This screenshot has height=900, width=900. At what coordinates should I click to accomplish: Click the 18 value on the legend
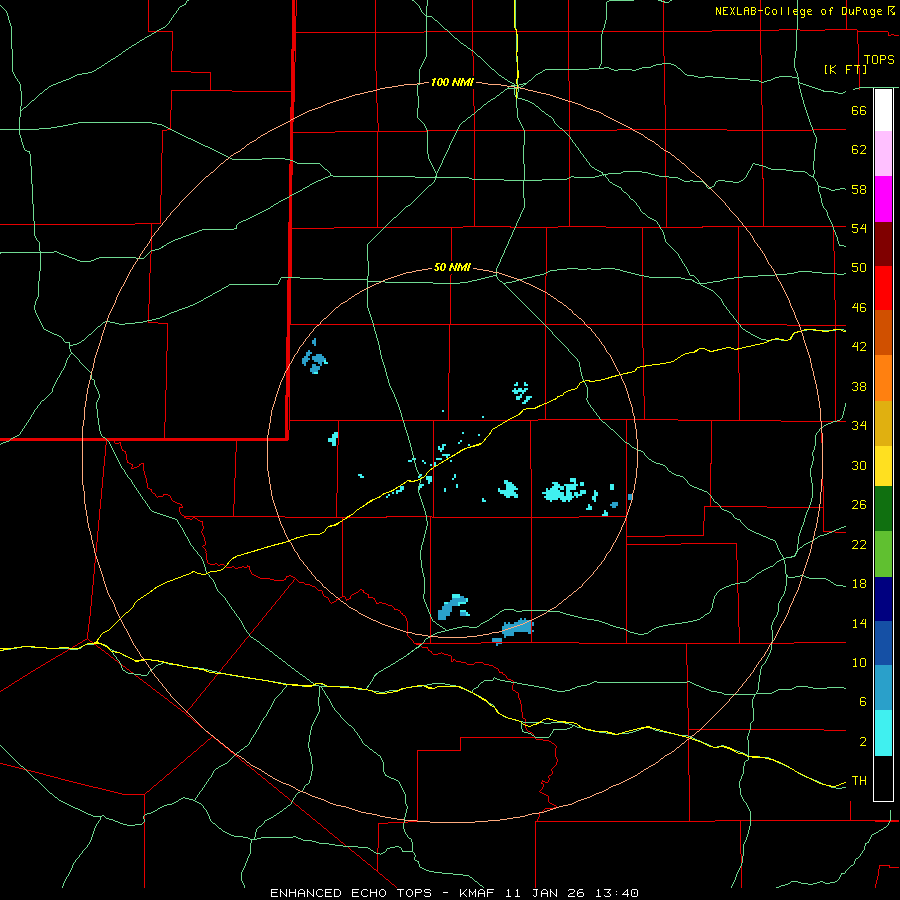[859, 584]
